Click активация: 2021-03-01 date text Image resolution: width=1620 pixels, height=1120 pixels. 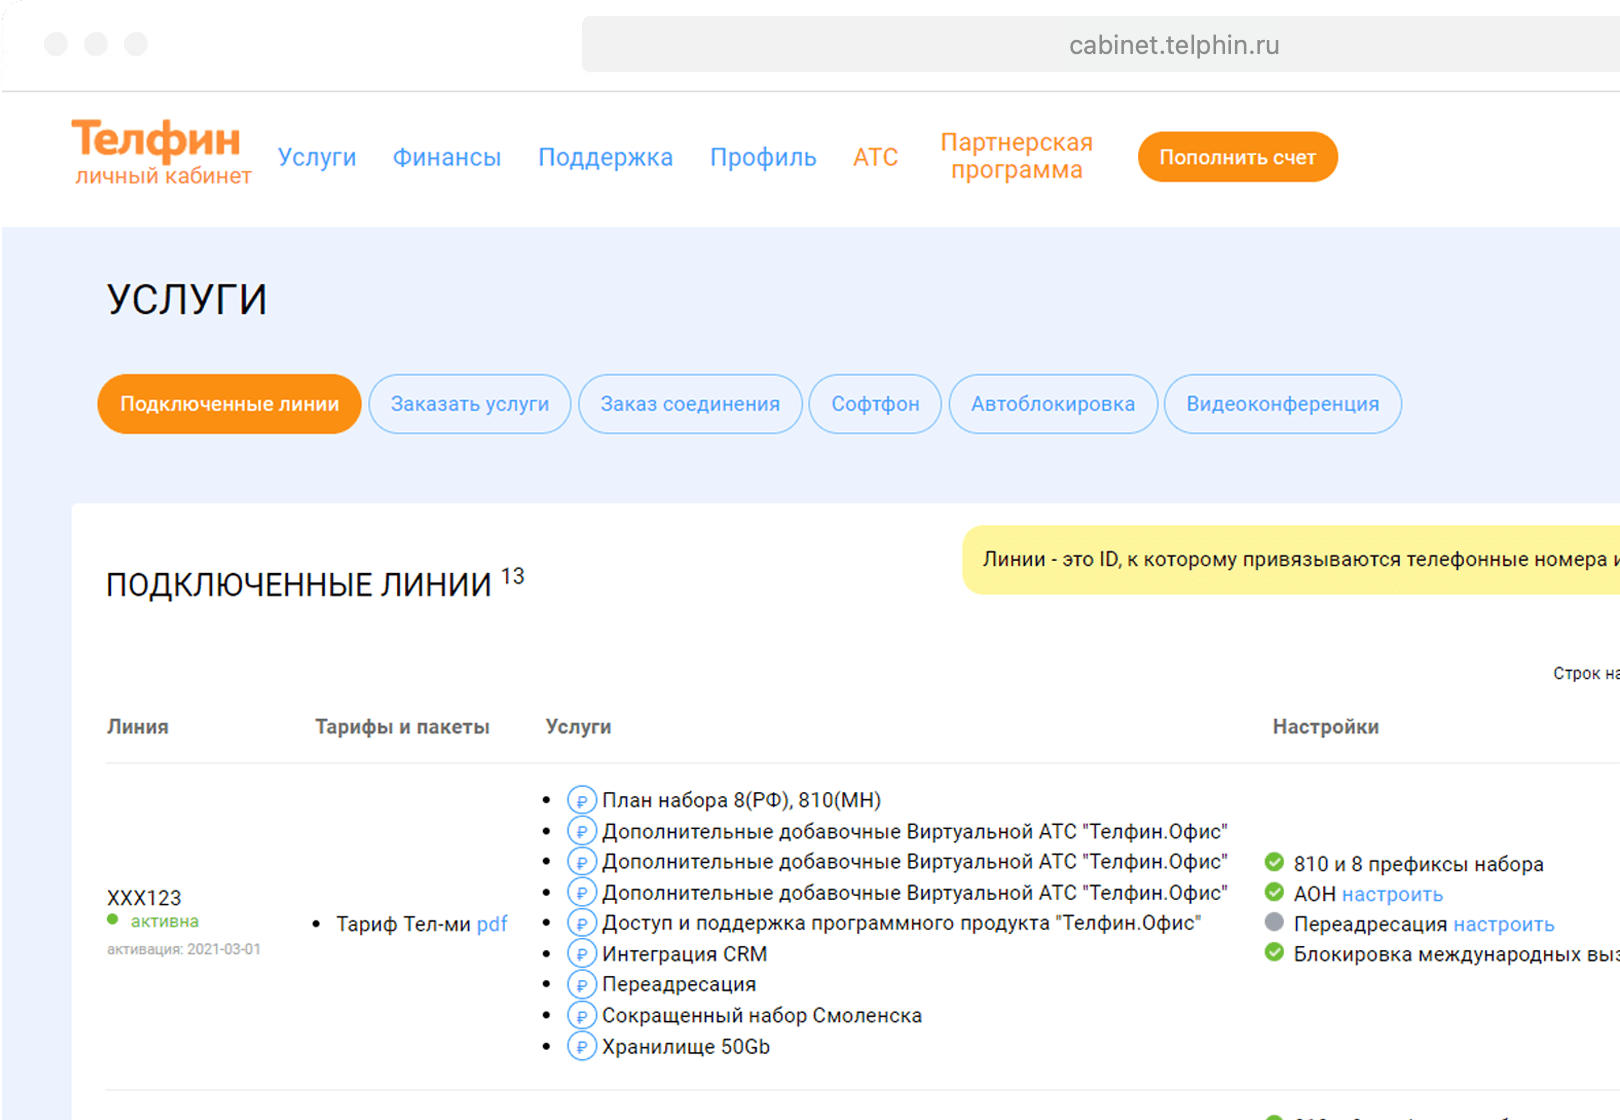coord(184,949)
